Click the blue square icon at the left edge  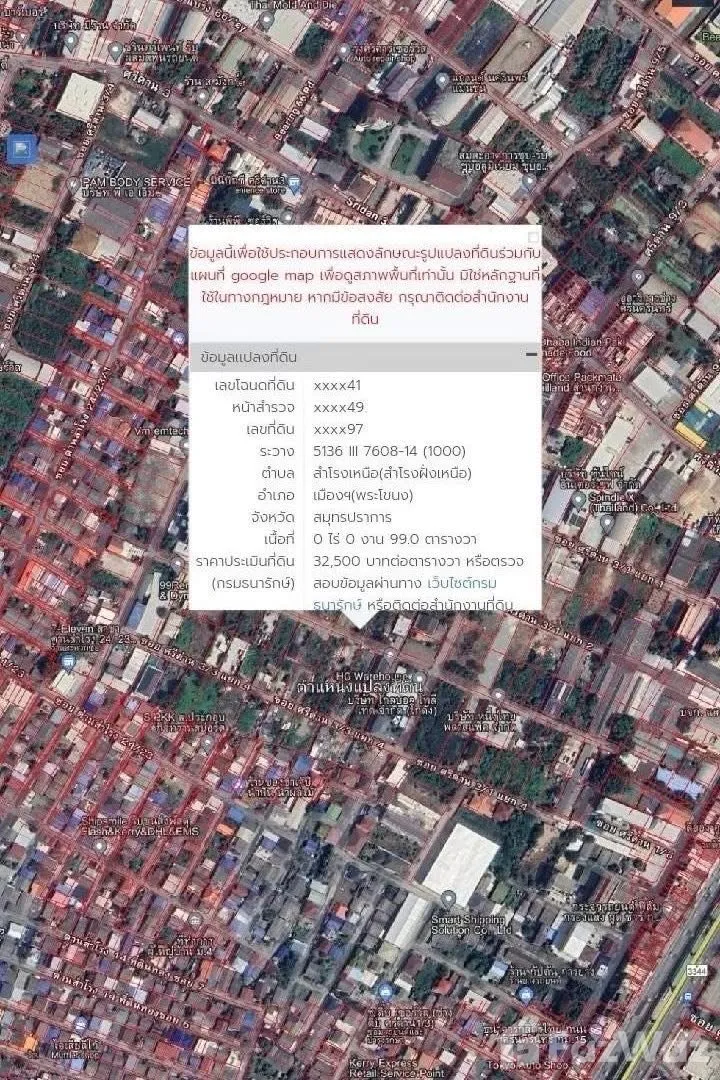click(x=22, y=151)
